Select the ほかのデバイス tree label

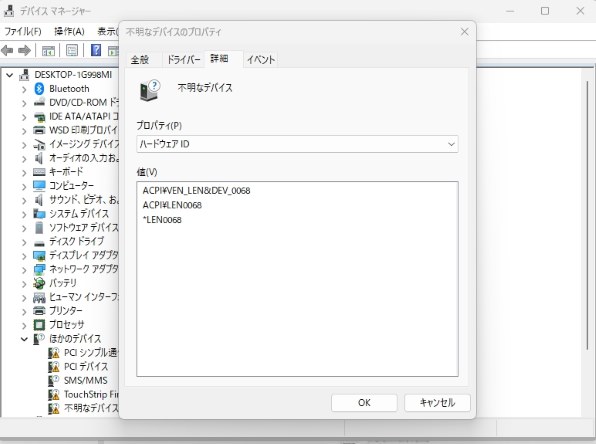pos(75,339)
